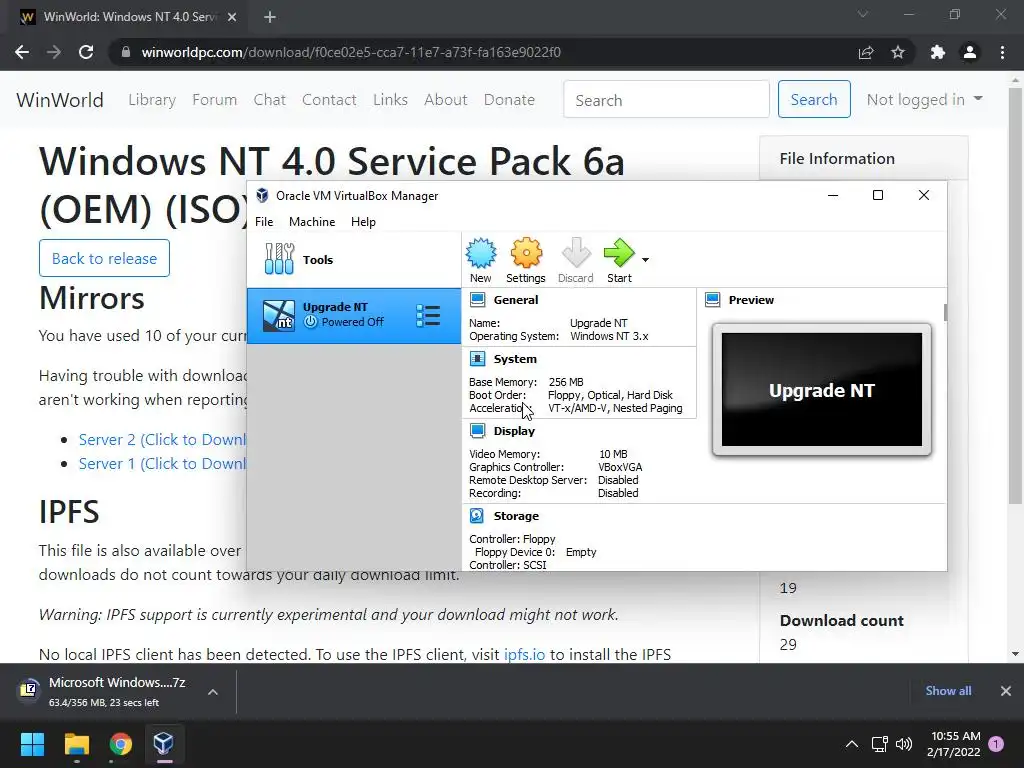Open the Forum nav link
Viewport: 1024px width, 768px height.
tap(214, 100)
